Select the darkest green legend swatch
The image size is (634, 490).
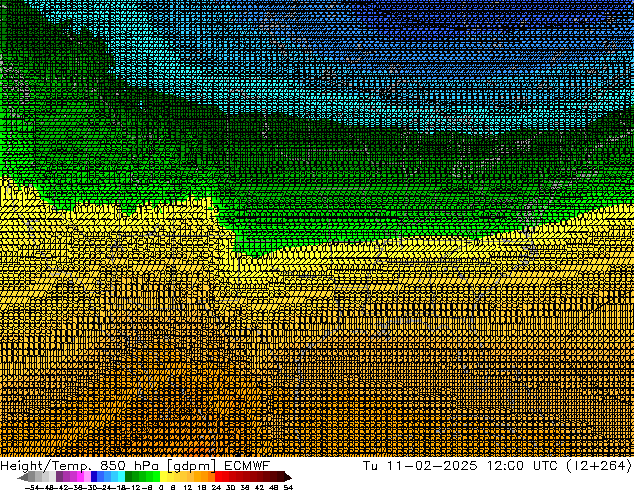point(129,476)
